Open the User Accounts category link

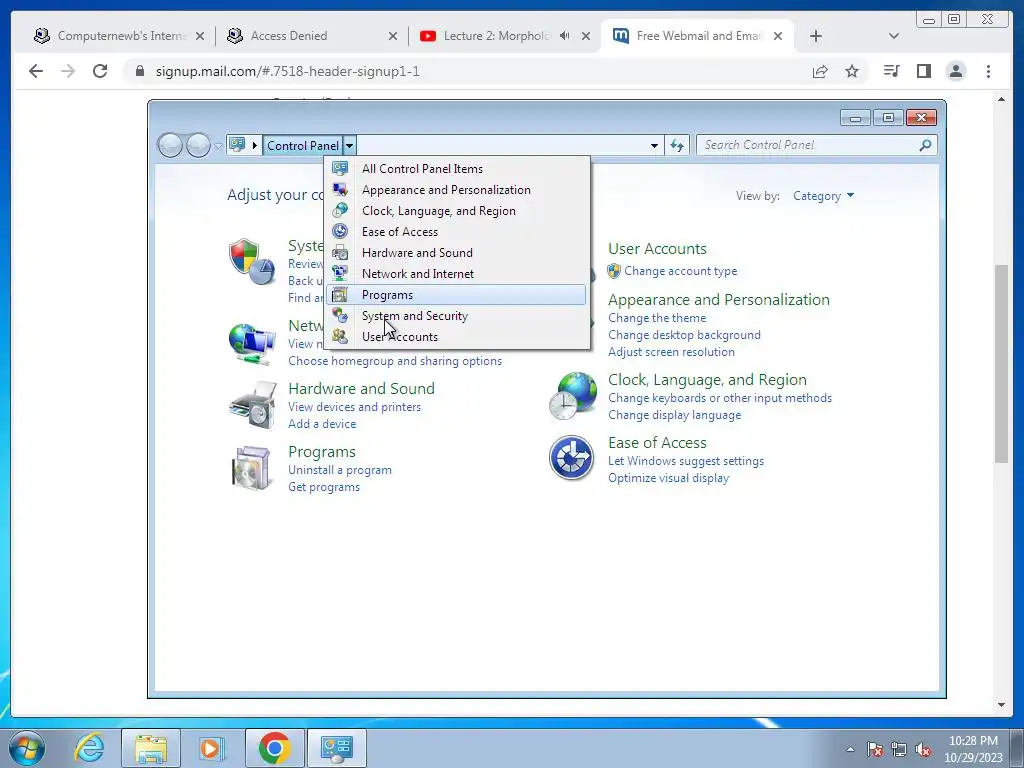tap(657, 249)
